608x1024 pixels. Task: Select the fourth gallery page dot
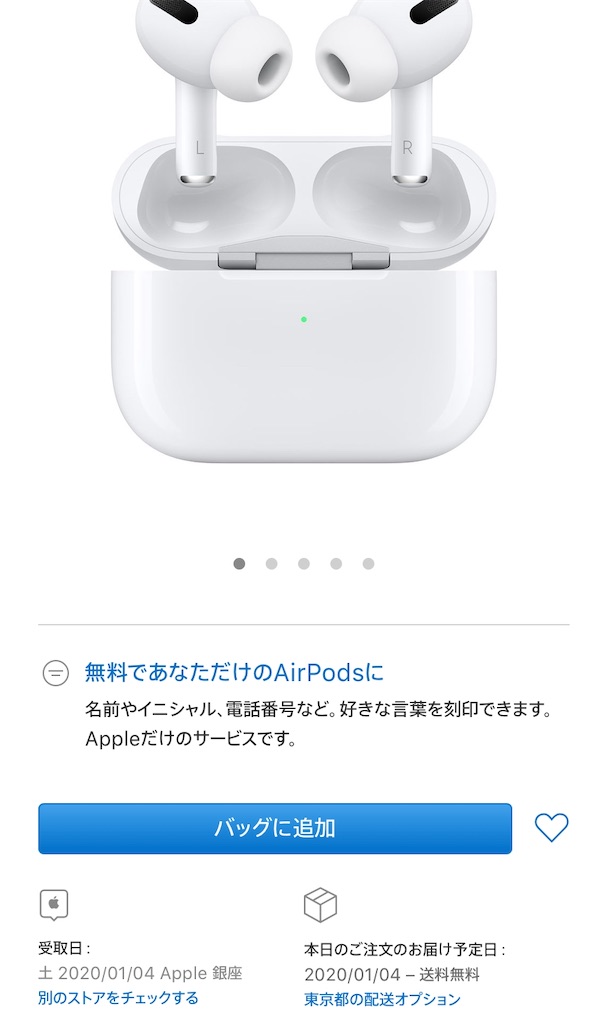click(x=336, y=564)
